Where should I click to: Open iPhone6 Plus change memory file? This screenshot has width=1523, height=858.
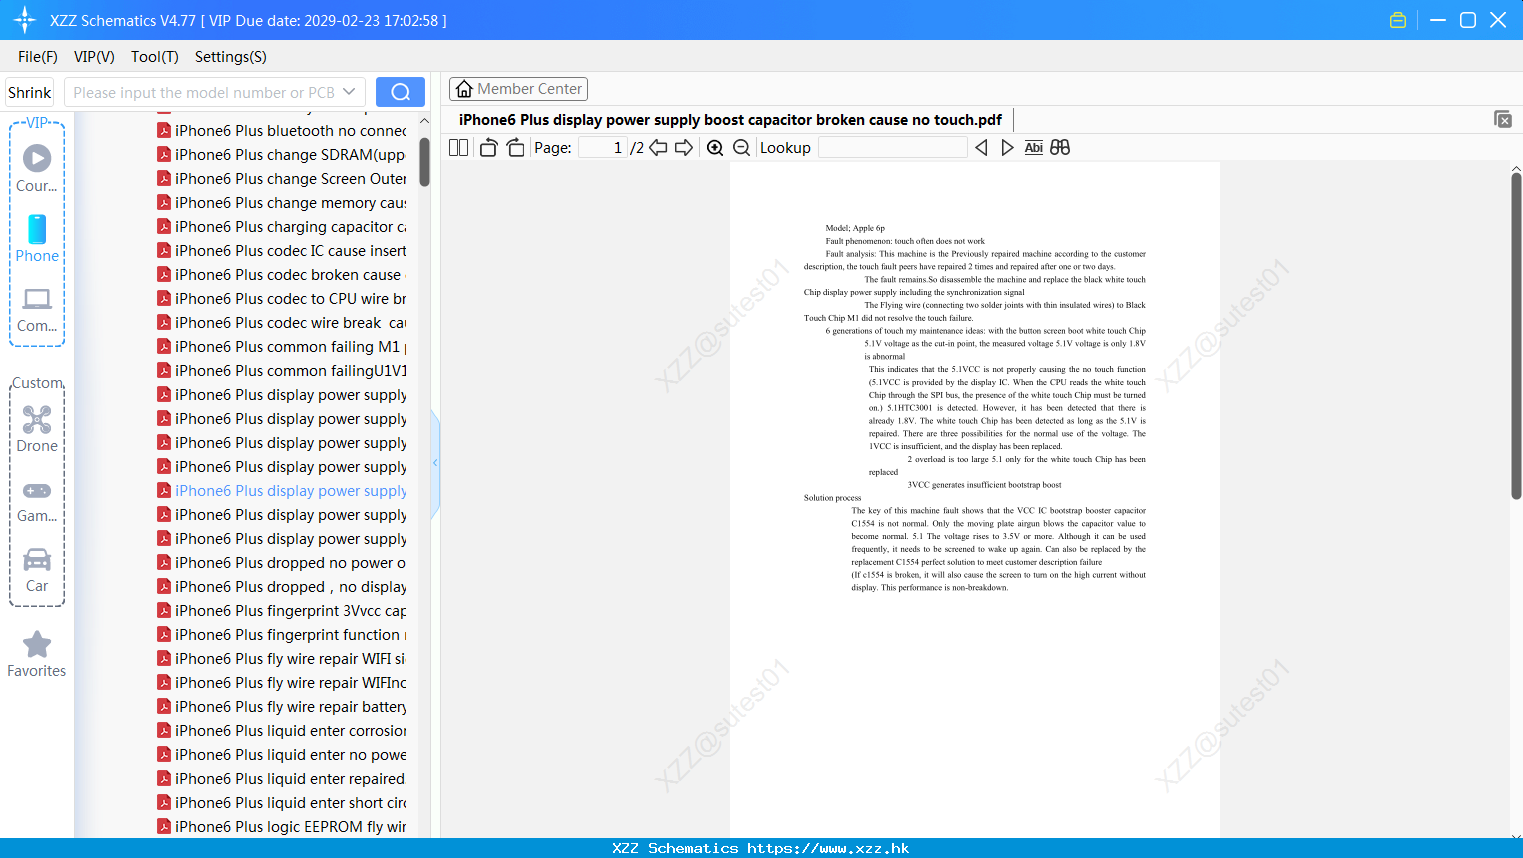point(282,203)
